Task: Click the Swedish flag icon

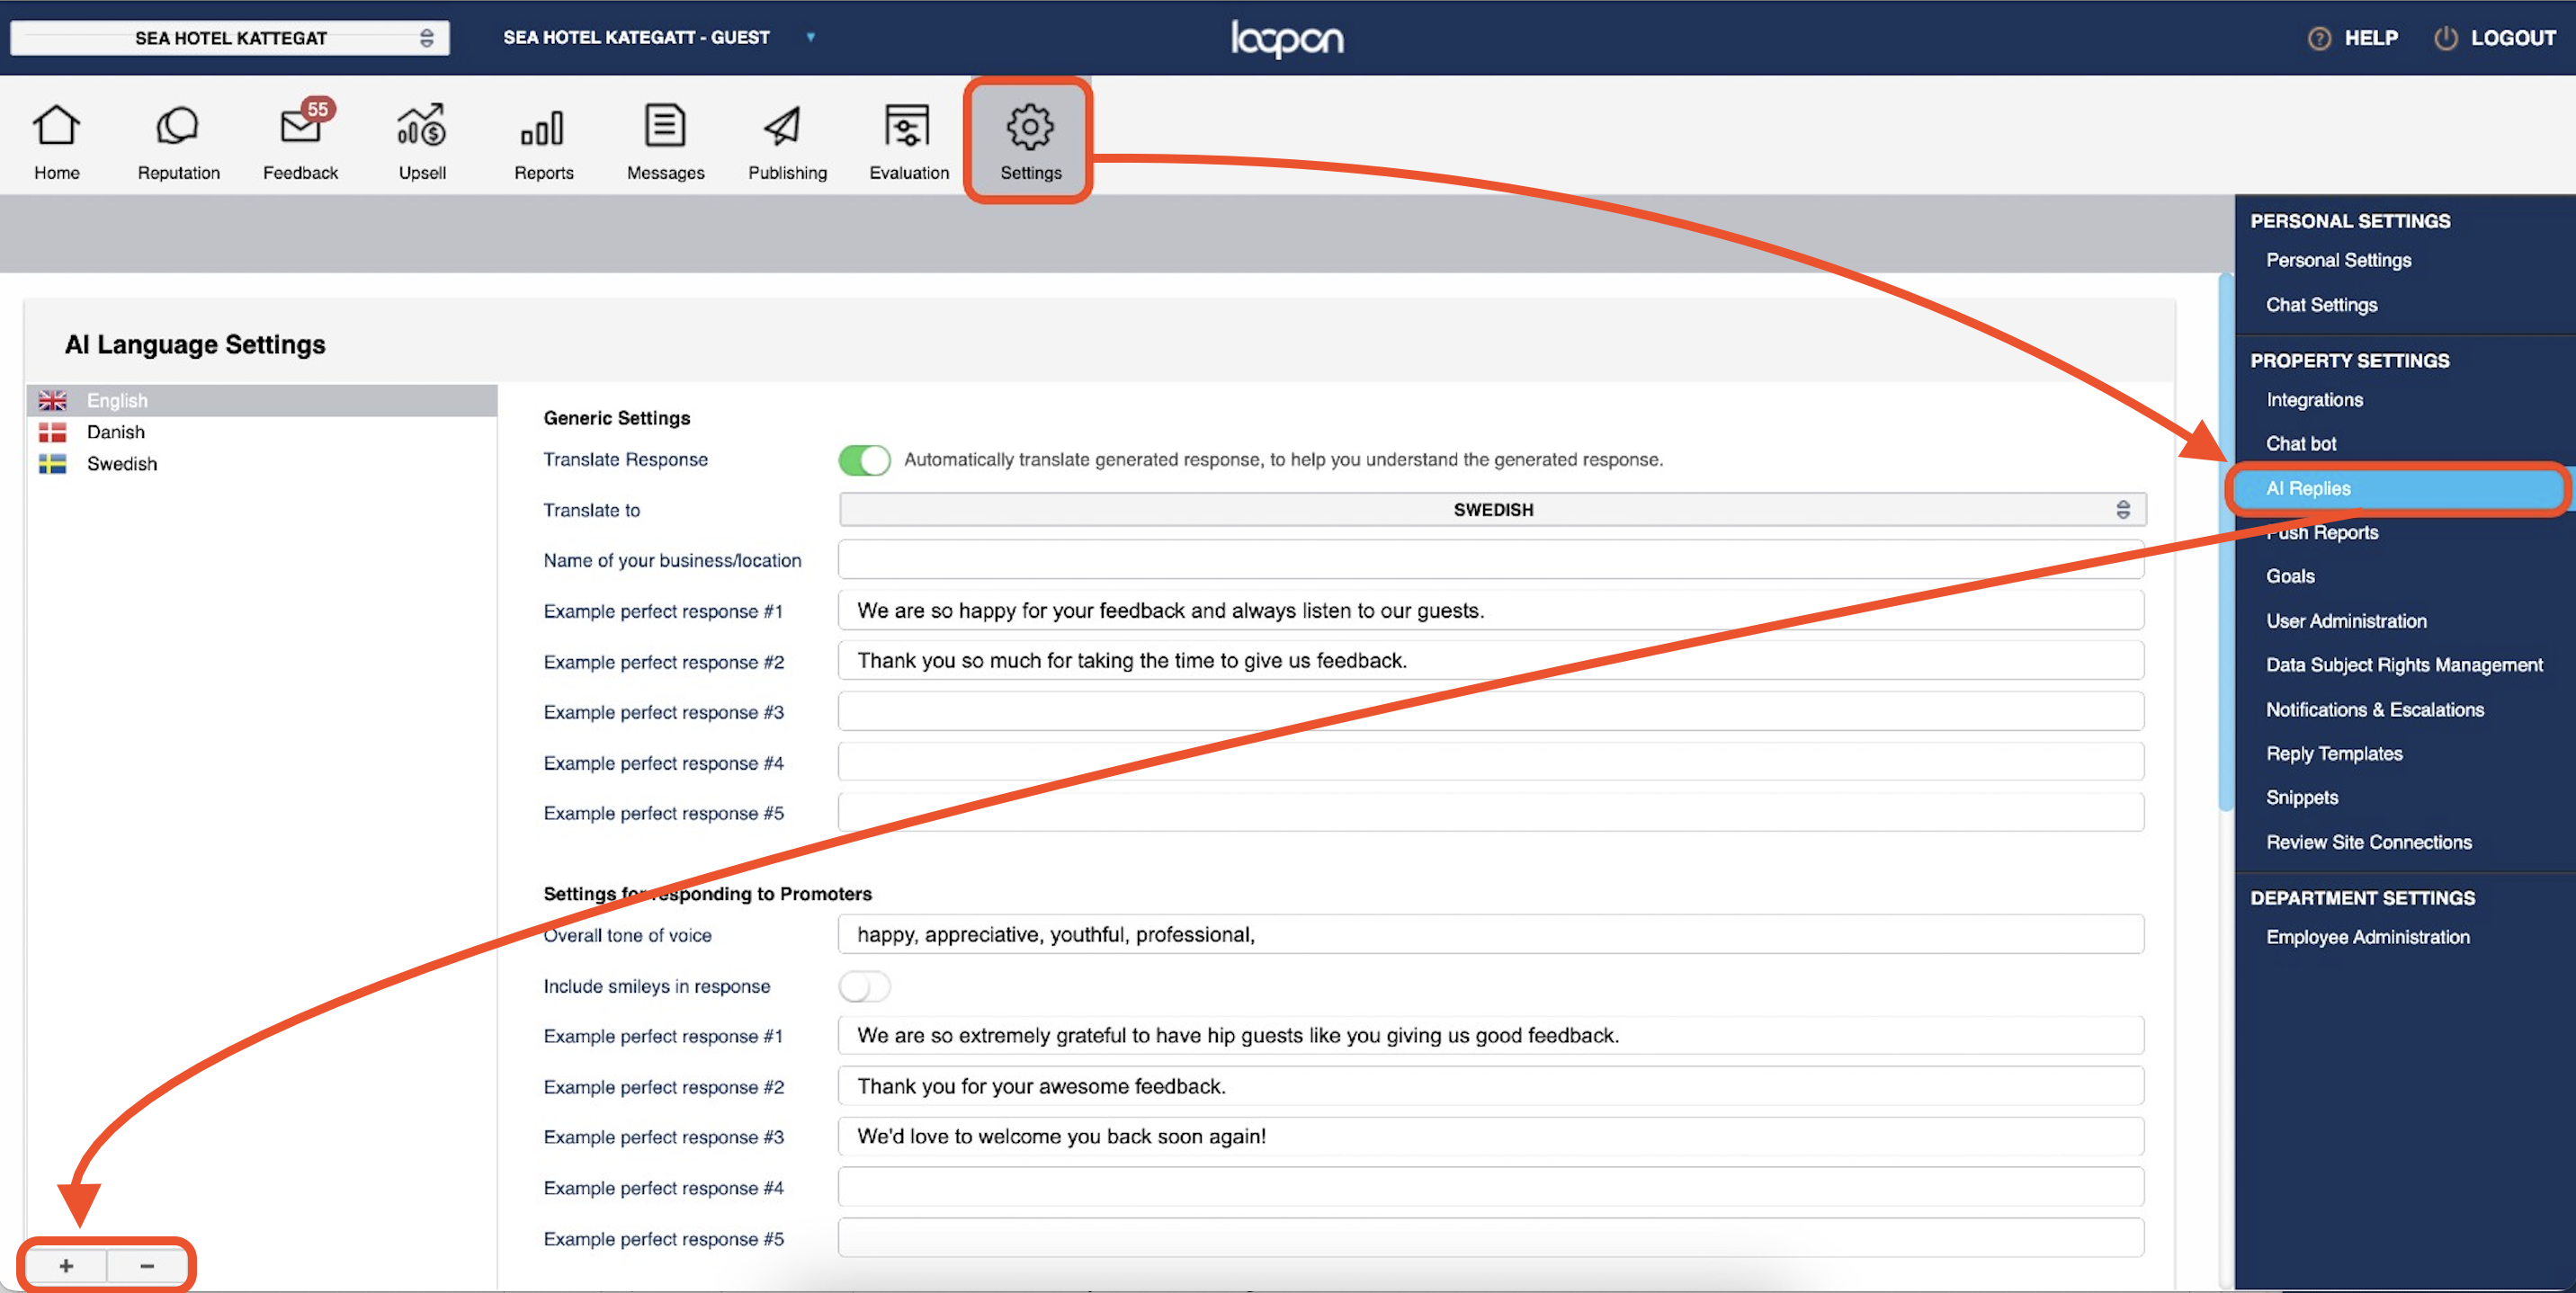Action: [x=52, y=464]
